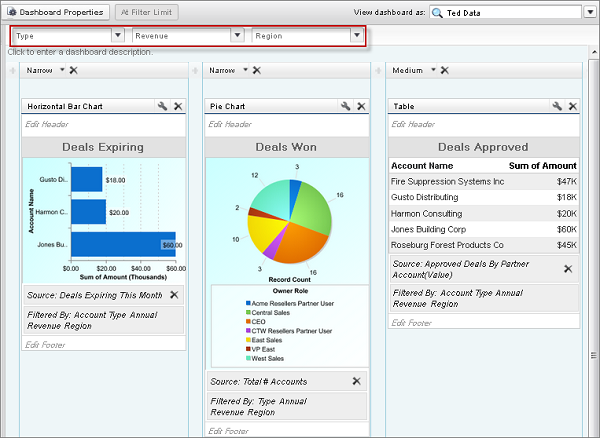
Task: Click the At Filter Limit button
Action: [149, 12]
